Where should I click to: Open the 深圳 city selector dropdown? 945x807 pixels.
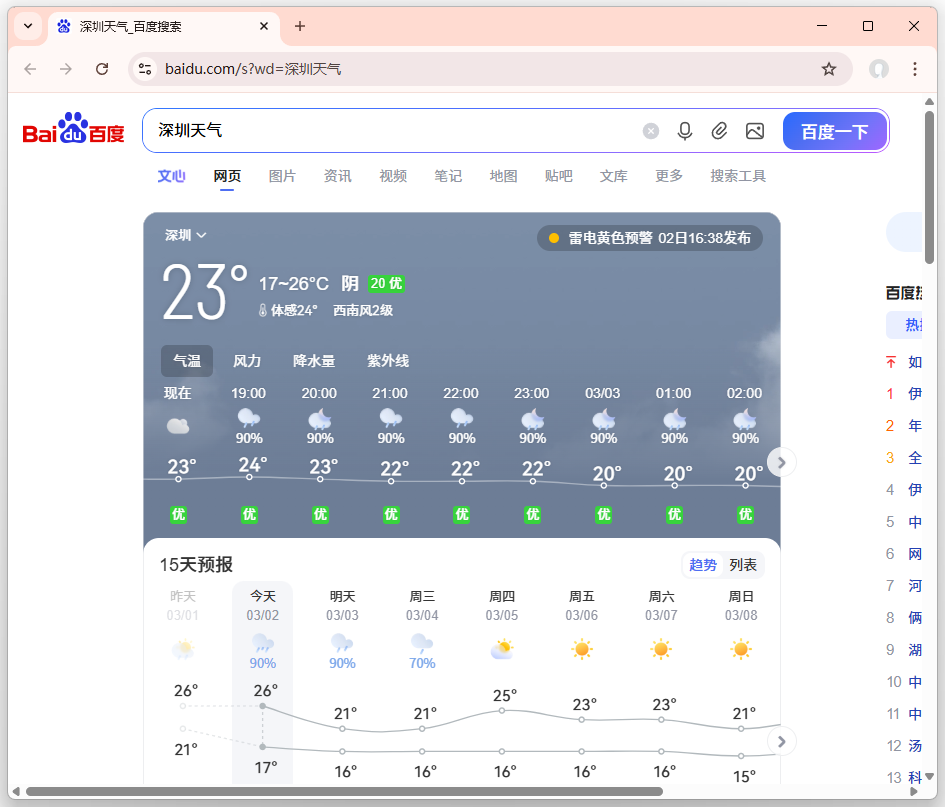pyautogui.click(x=183, y=235)
